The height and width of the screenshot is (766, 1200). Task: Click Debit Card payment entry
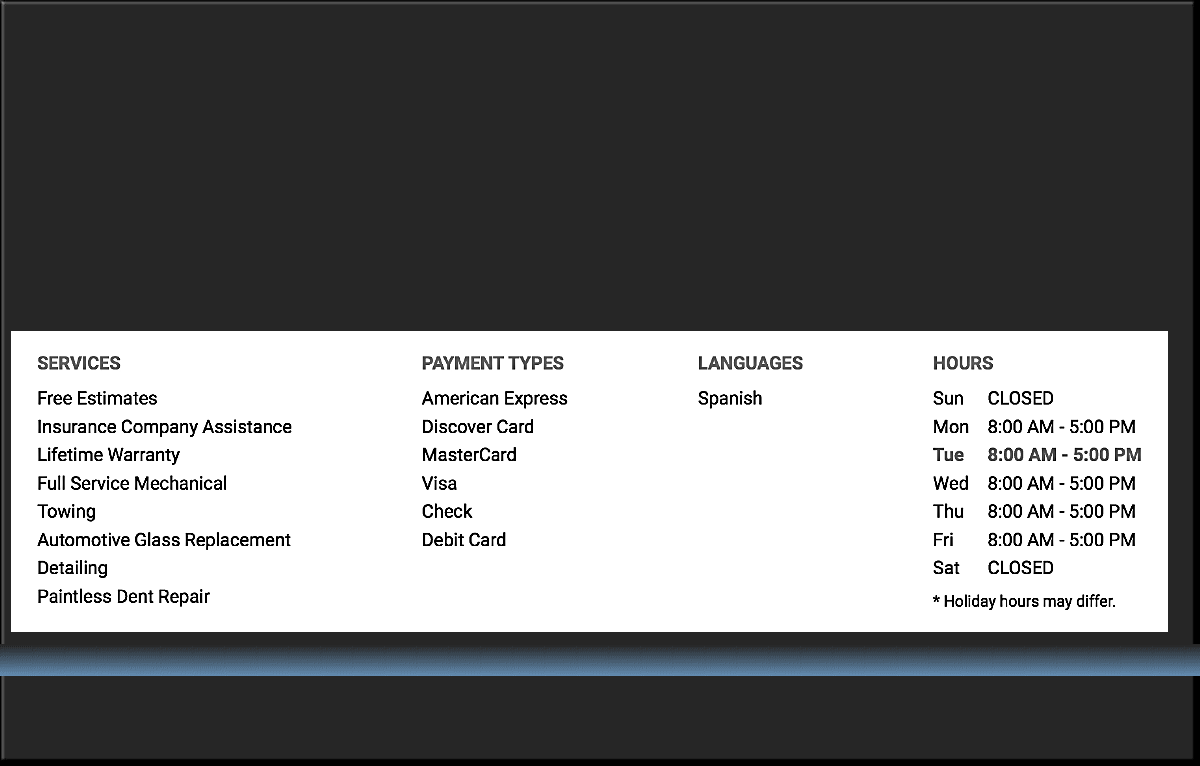pos(463,540)
